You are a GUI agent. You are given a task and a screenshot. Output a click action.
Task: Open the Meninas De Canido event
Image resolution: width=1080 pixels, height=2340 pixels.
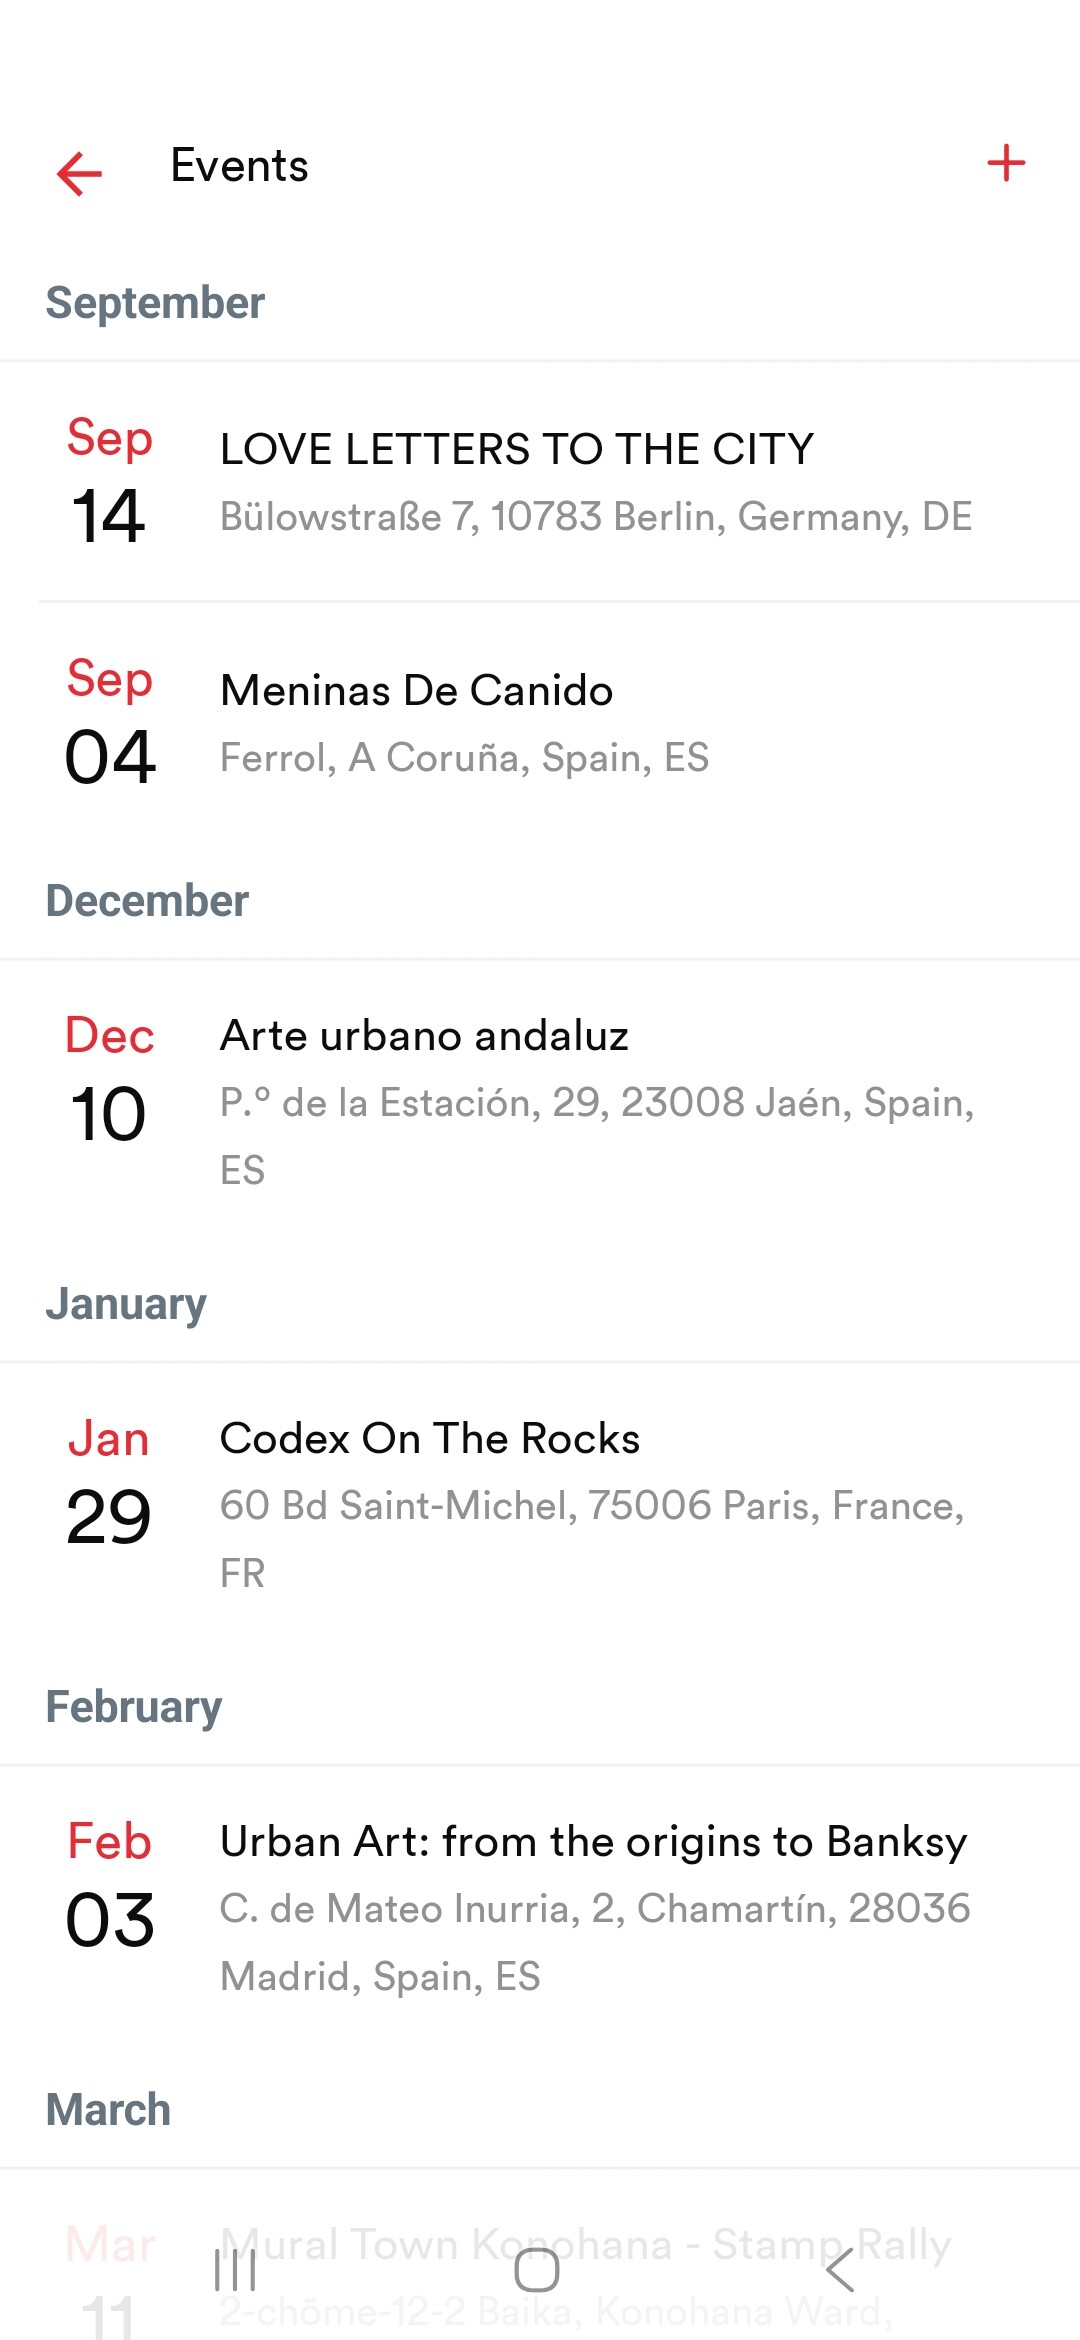pos(416,690)
